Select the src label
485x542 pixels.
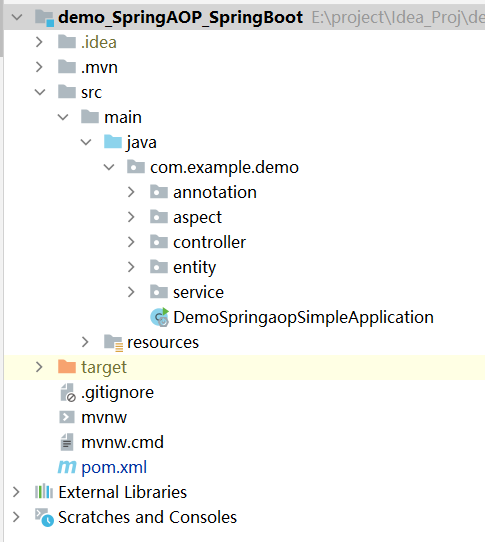tap(92, 93)
